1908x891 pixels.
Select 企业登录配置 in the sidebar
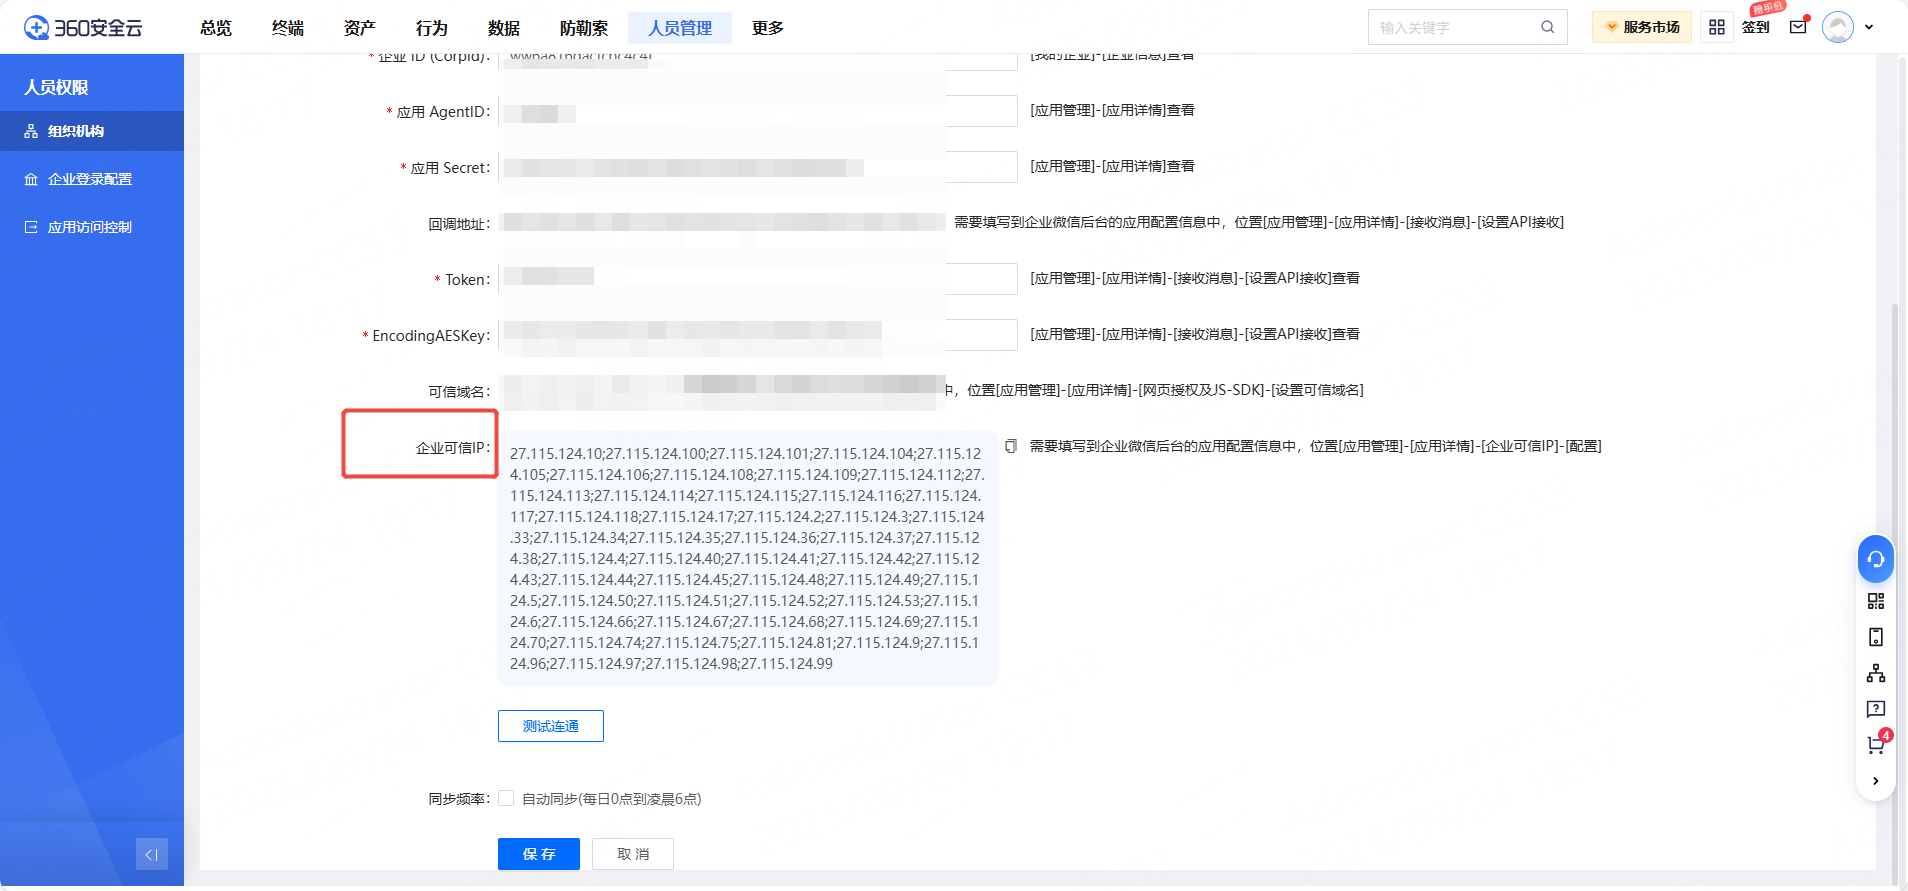click(x=90, y=179)
